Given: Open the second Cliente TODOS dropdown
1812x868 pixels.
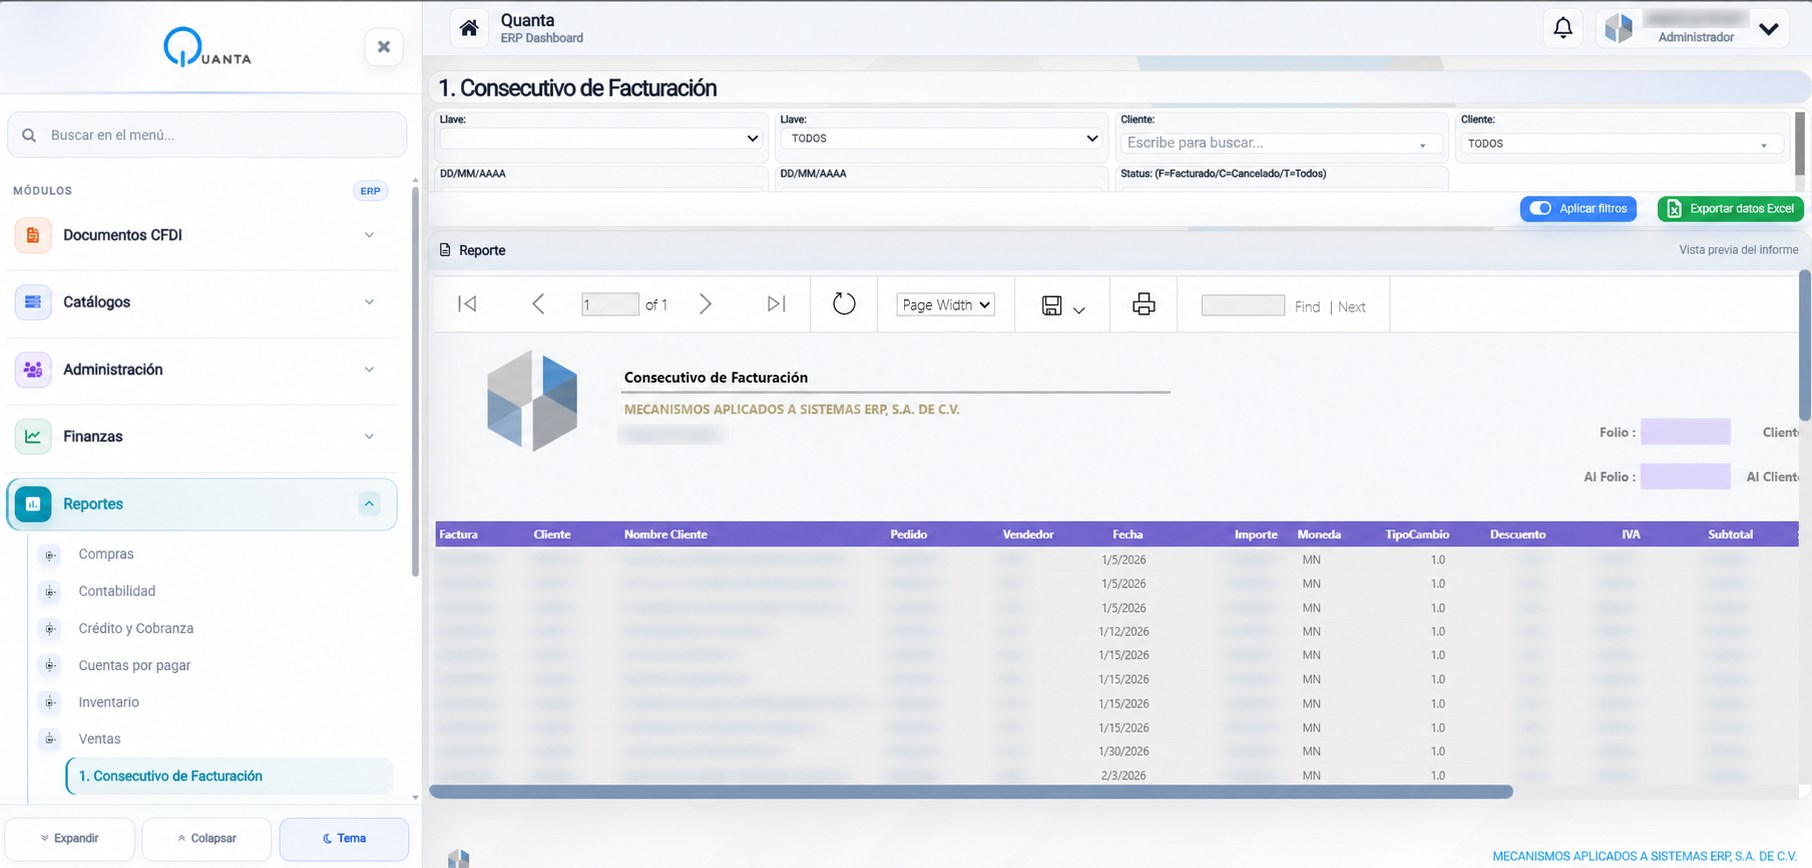Looking at the screenshot, I should [x=1622, y=144].
